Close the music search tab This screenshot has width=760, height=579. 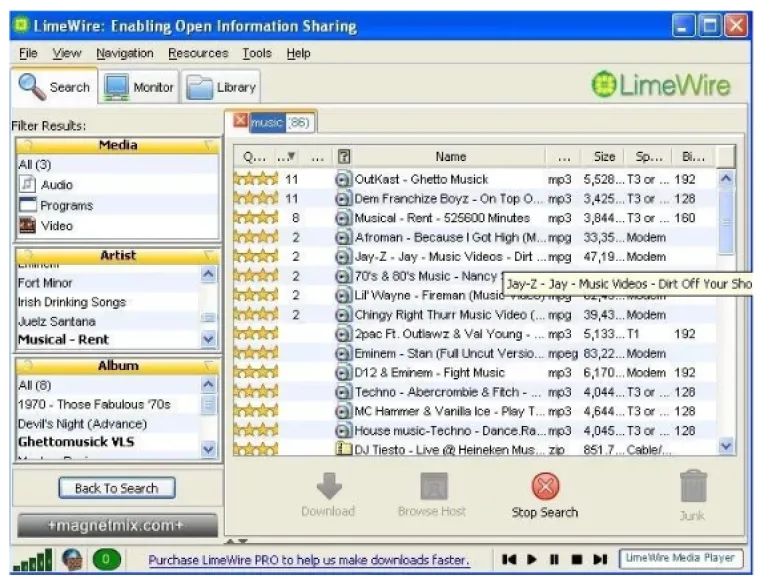pyautogui.click(x=240, y=121)
